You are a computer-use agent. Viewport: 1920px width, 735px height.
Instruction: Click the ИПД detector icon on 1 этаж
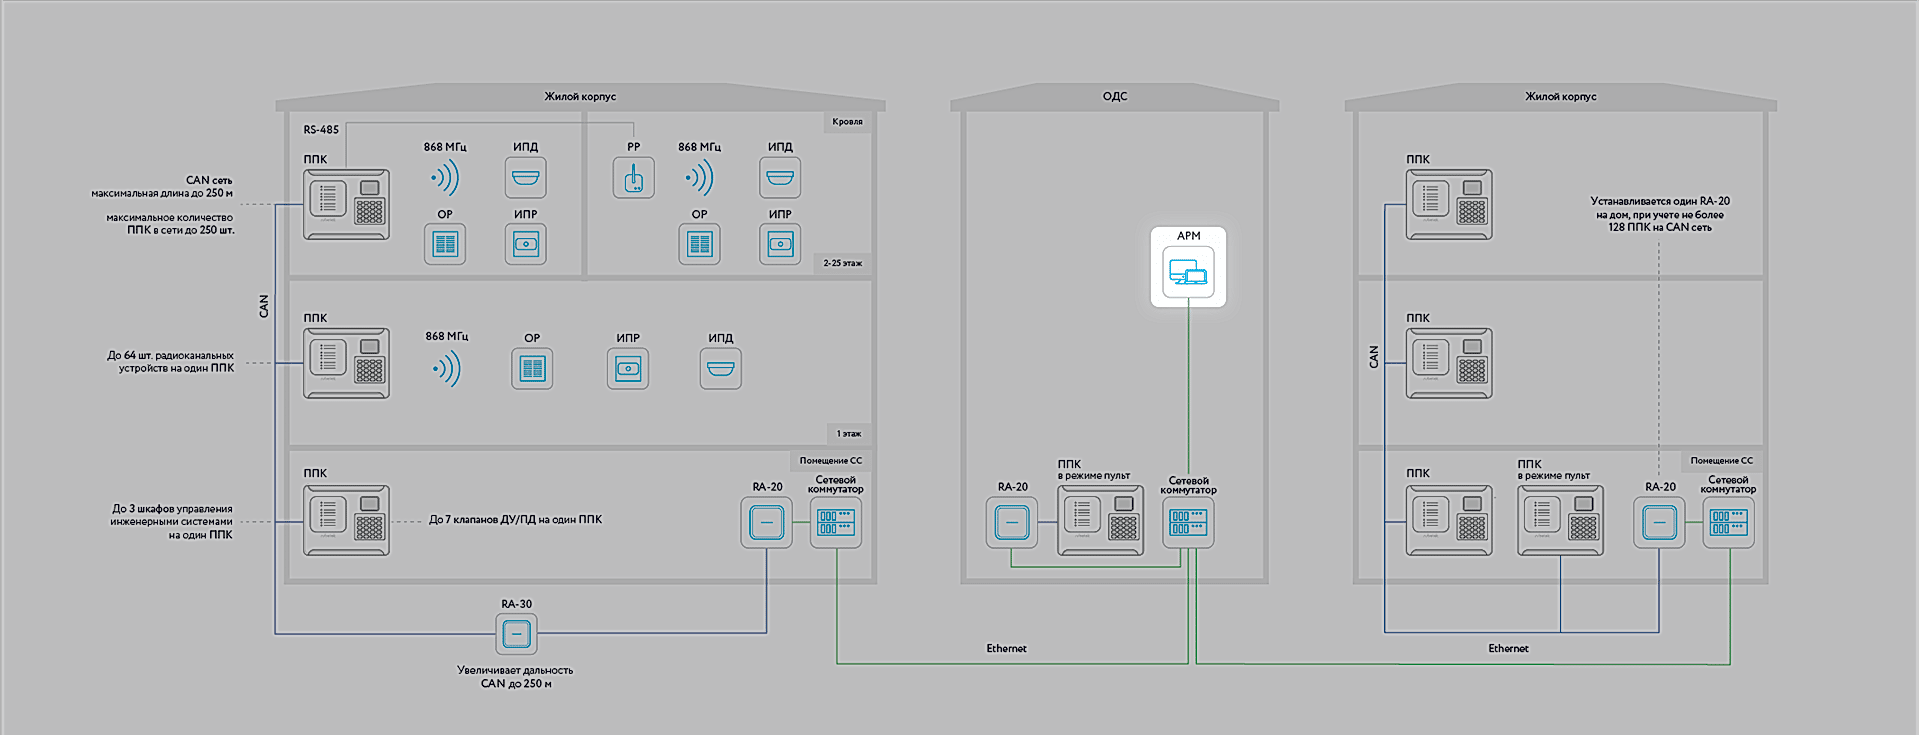[x=720, y=369]
